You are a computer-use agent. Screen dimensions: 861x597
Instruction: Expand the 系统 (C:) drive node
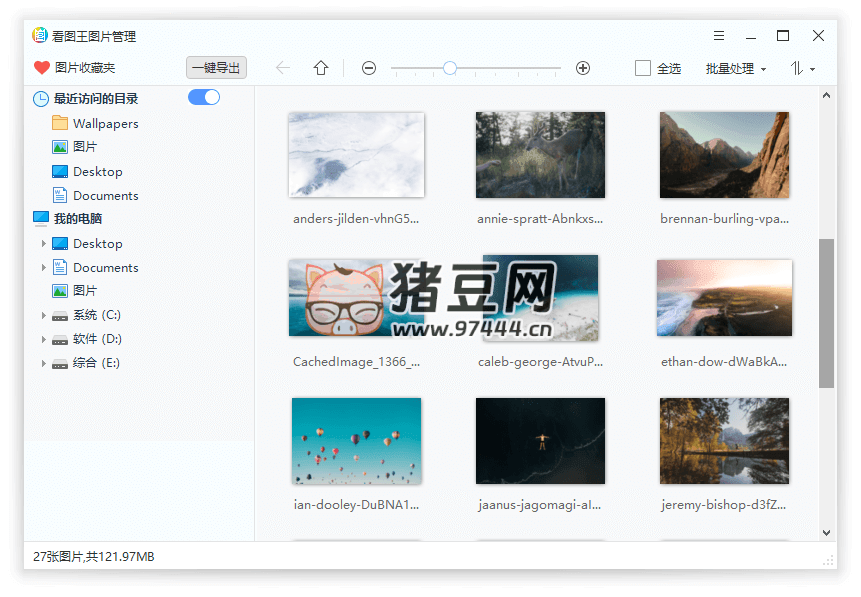(x=43, y=315)
